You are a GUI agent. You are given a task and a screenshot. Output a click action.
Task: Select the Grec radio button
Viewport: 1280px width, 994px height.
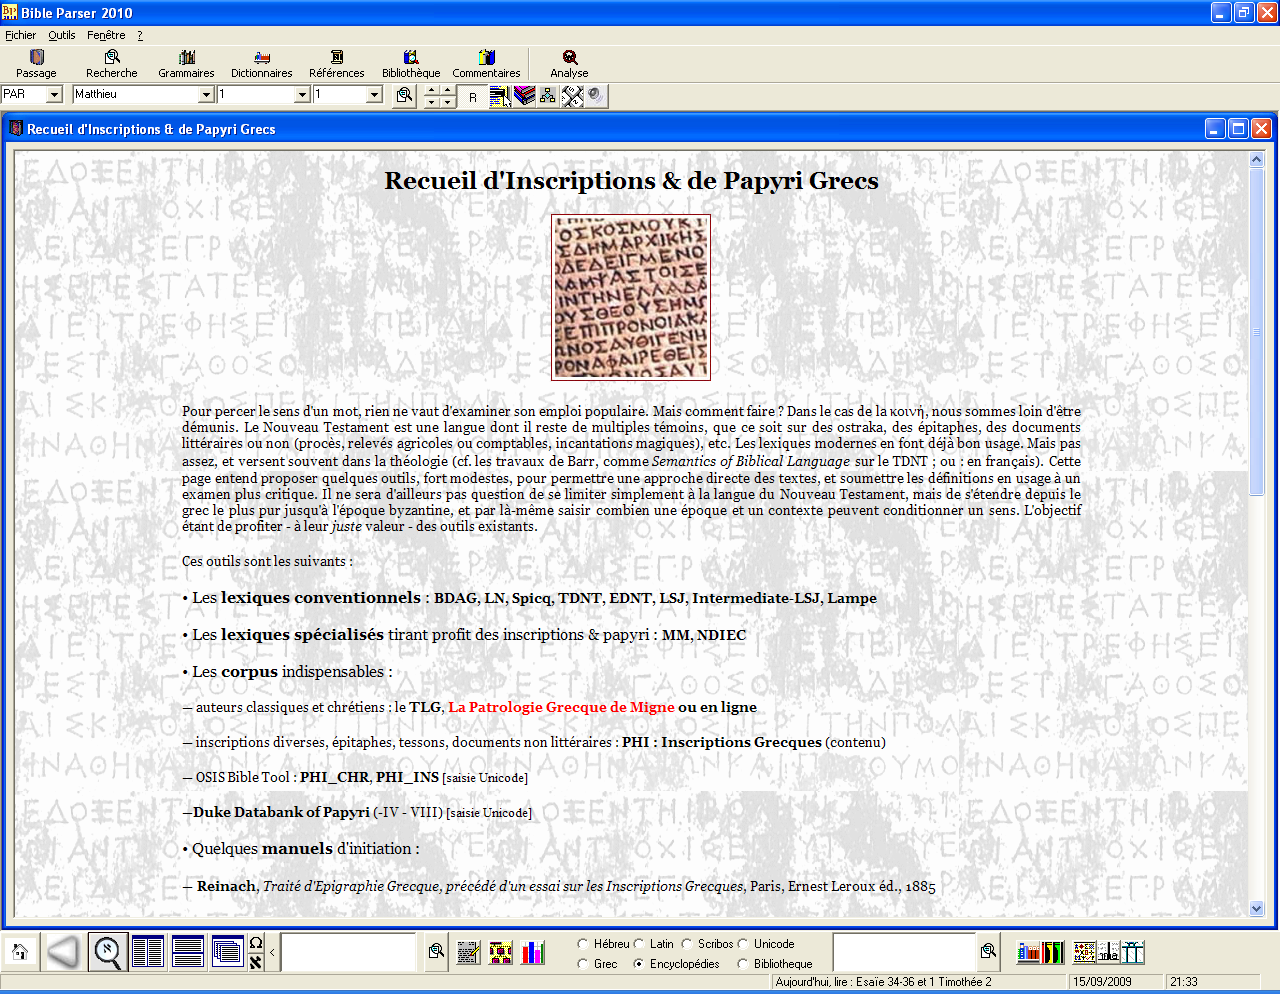[x=583, y=964]
